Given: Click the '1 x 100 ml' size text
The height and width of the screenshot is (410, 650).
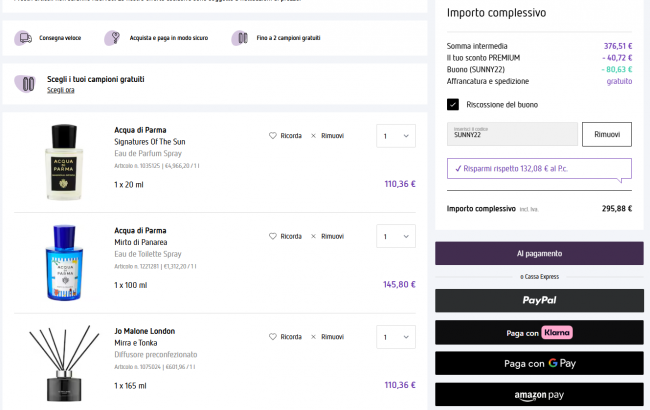Looking at the screenshot, I should [131, 285].
